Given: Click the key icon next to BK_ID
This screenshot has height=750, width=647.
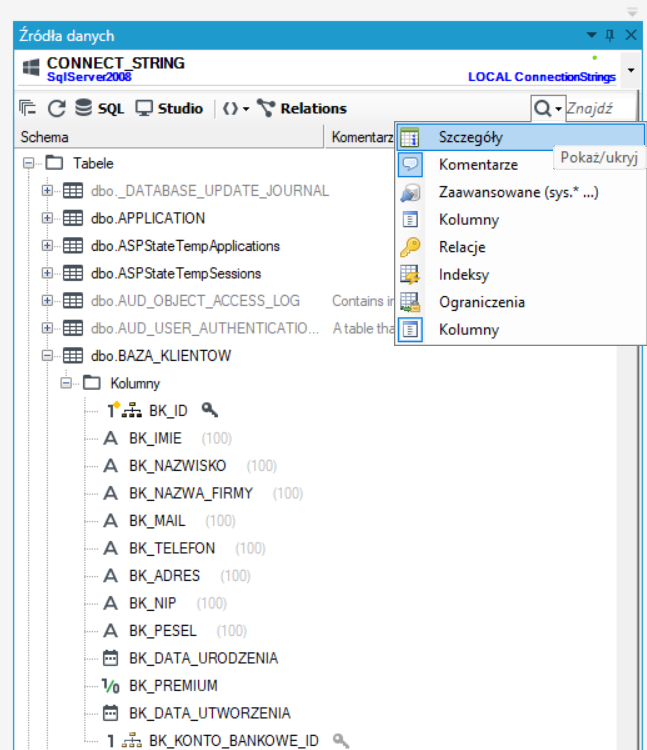Looking at the screenshot, I should (x=209, y=410).
